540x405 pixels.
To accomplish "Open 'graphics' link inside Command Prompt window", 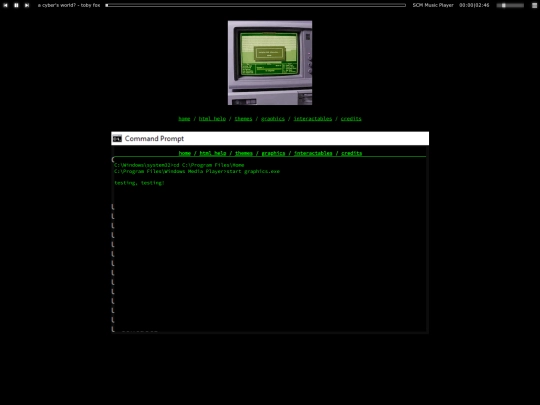I will [x=273, y=153].
